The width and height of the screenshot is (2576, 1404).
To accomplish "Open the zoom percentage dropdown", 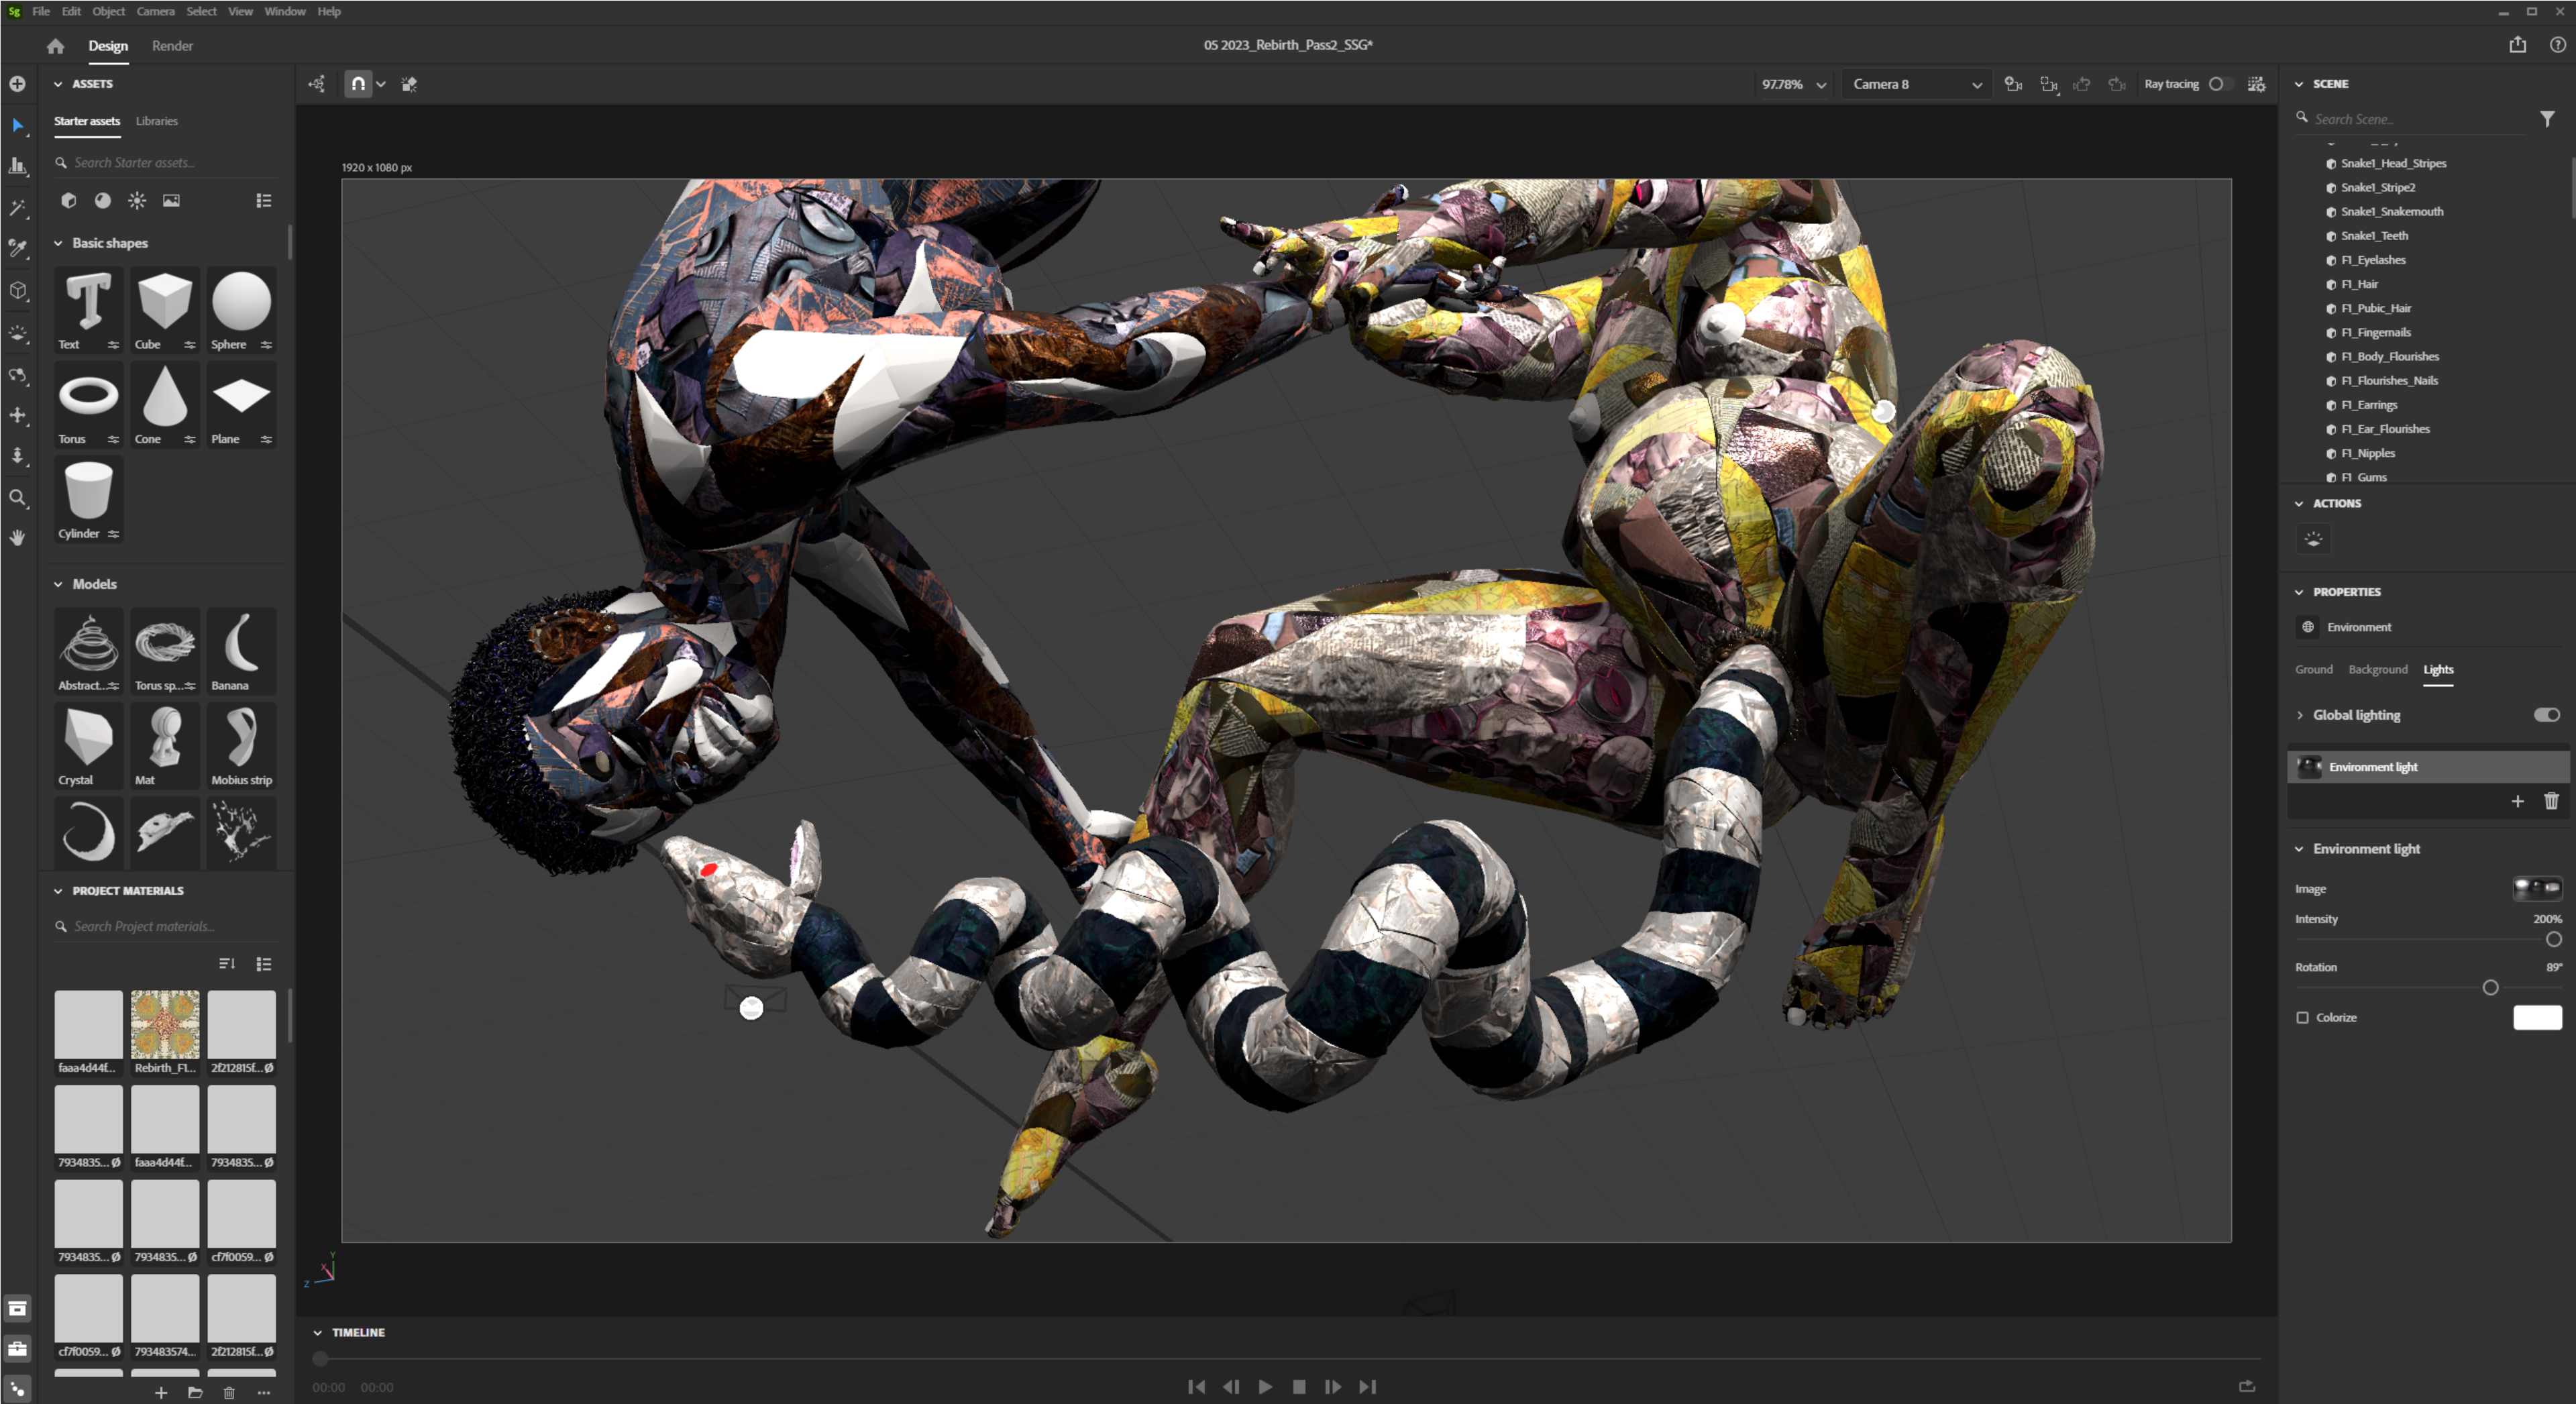I will pos(1793,84).
